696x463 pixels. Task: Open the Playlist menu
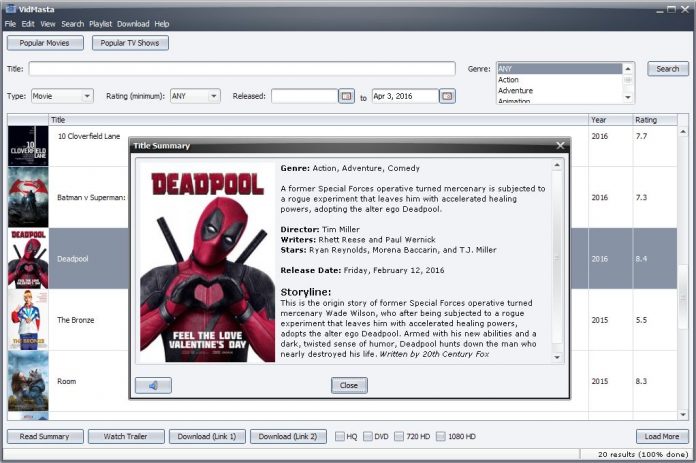coord(100,24)
